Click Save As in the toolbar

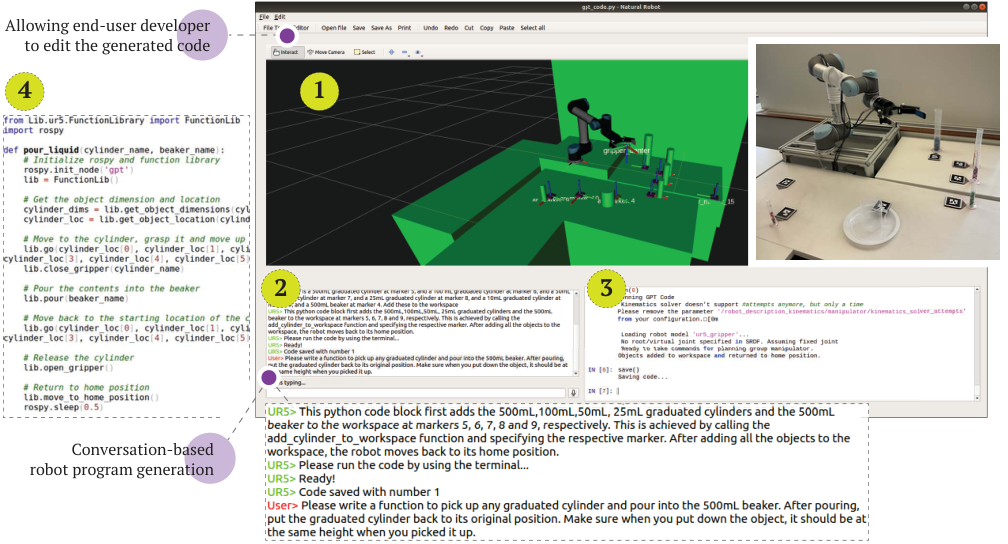[x=381, y=28]
